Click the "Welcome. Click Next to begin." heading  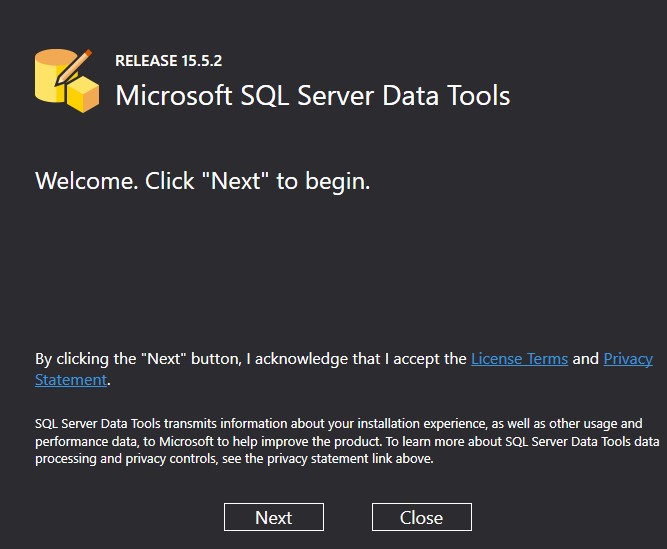[202, 182]
